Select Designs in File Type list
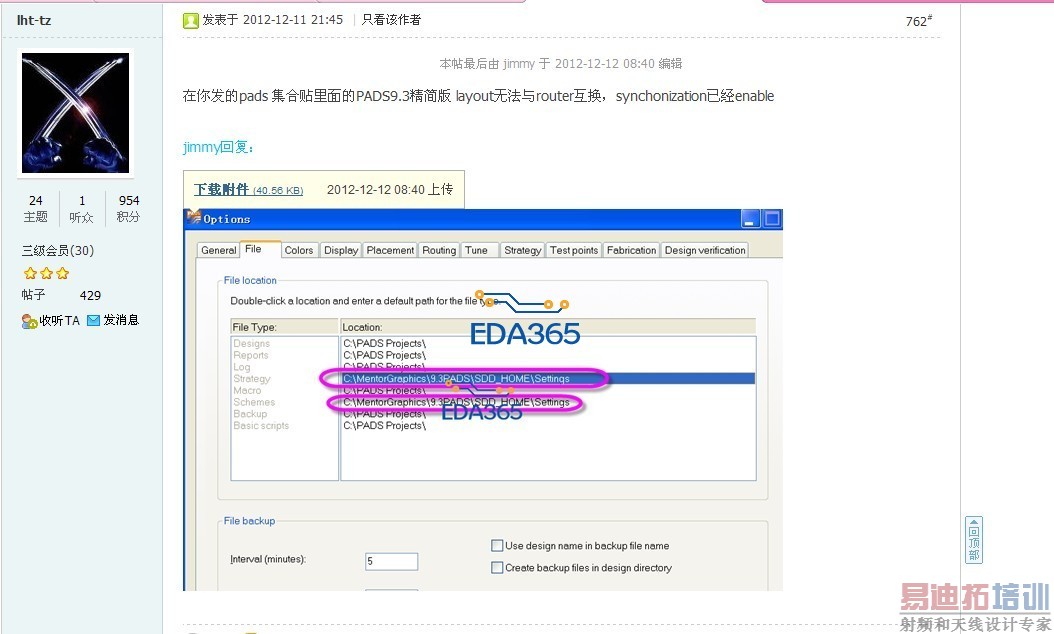1054x634 pixels. (251, 344)
